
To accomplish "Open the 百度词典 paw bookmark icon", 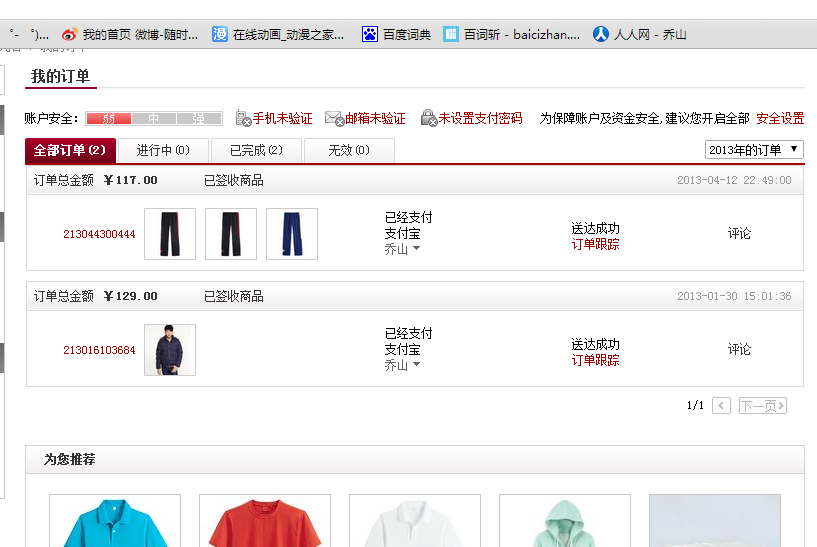I will click(369, 34).
